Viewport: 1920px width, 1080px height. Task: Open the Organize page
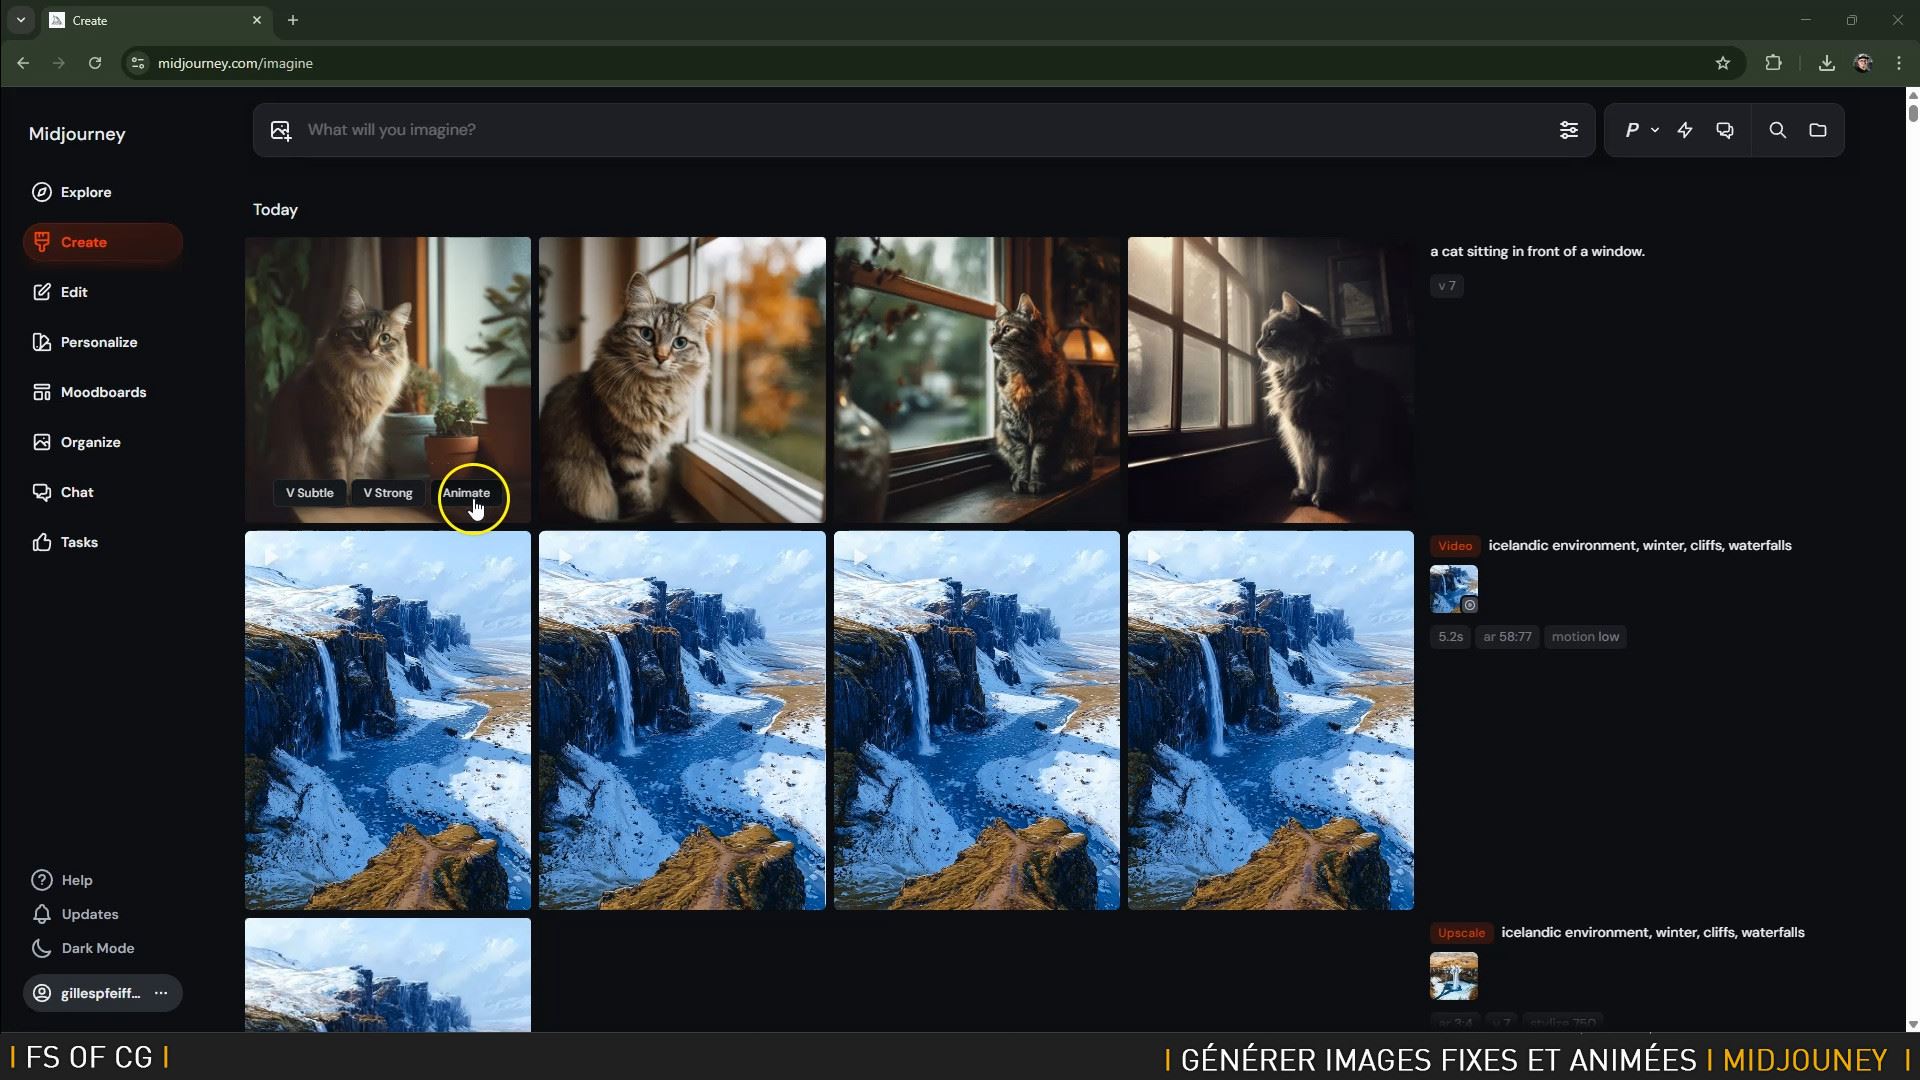pos(90,442)
